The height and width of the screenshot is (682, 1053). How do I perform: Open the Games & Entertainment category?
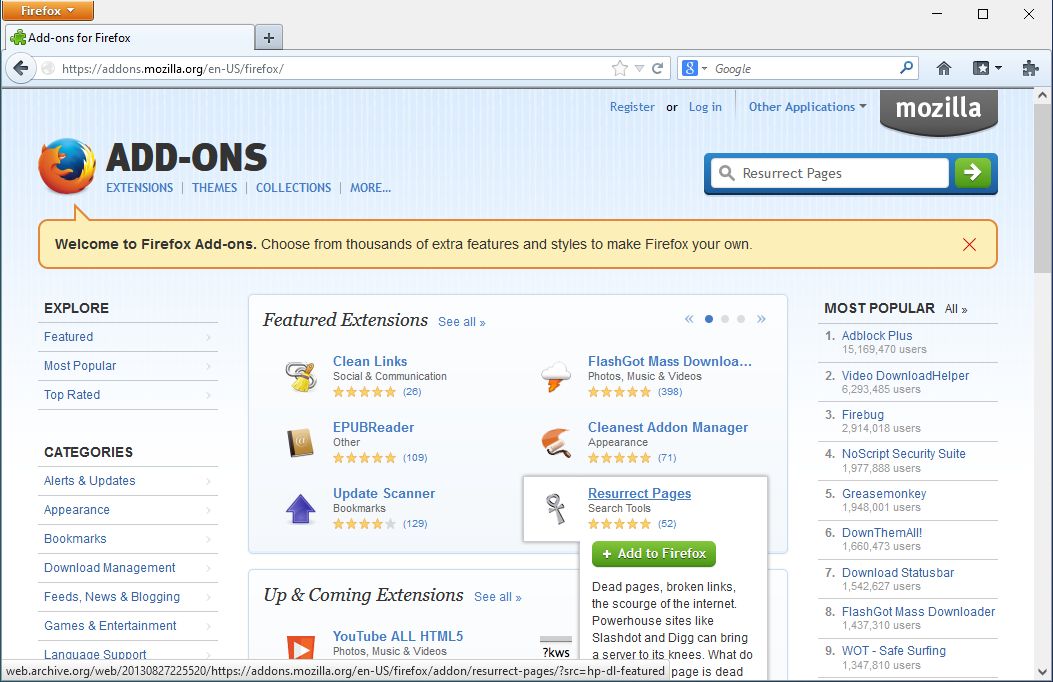click(128, 626)
